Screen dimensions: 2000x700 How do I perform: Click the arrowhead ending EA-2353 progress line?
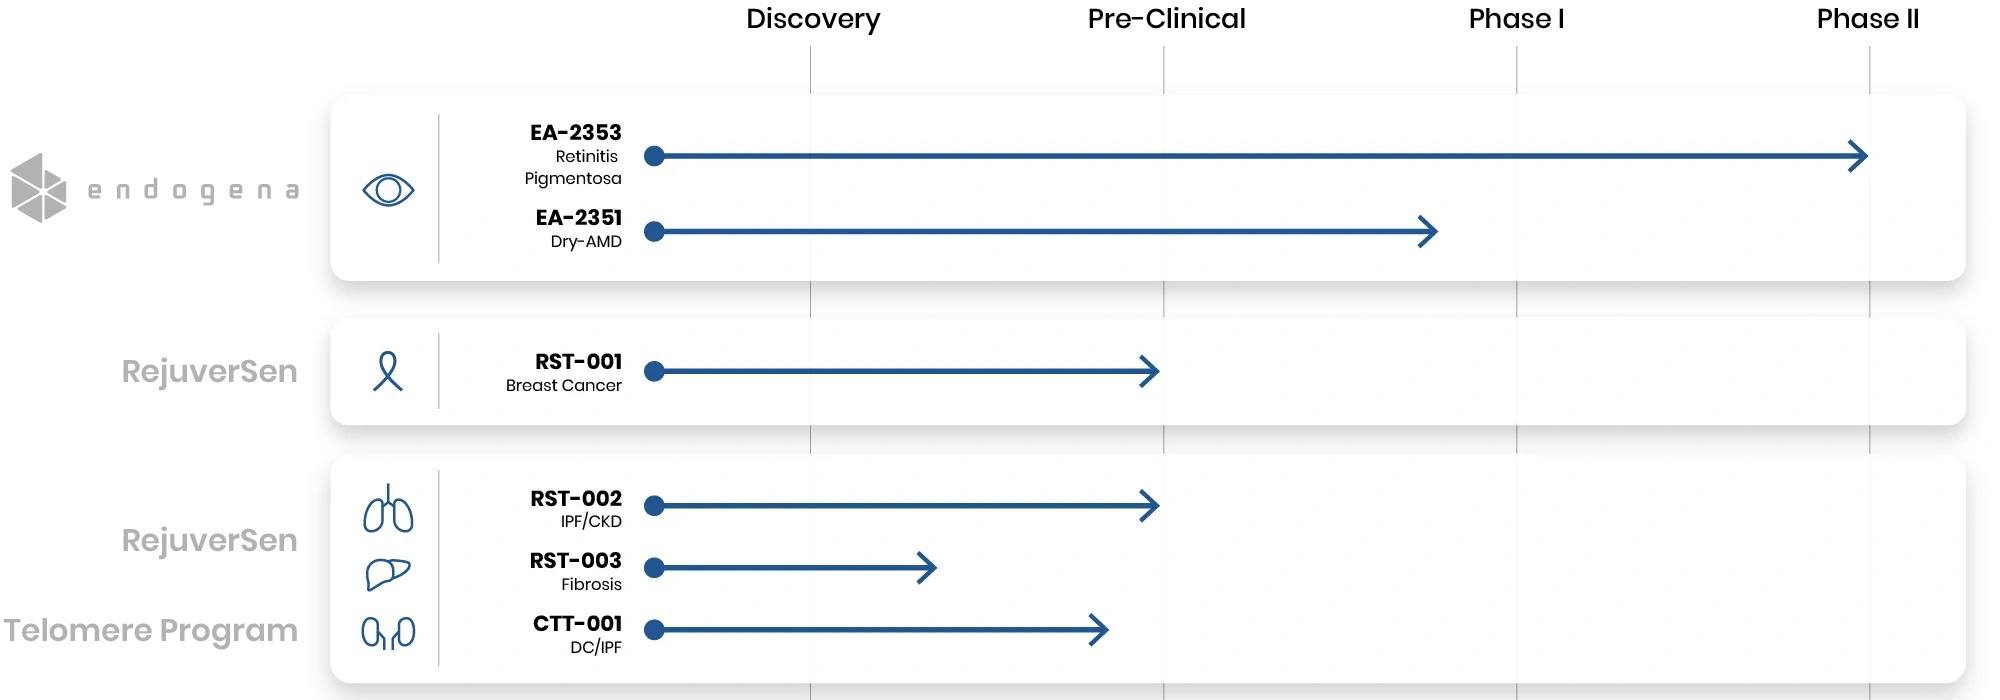(x=1858, y=156)
